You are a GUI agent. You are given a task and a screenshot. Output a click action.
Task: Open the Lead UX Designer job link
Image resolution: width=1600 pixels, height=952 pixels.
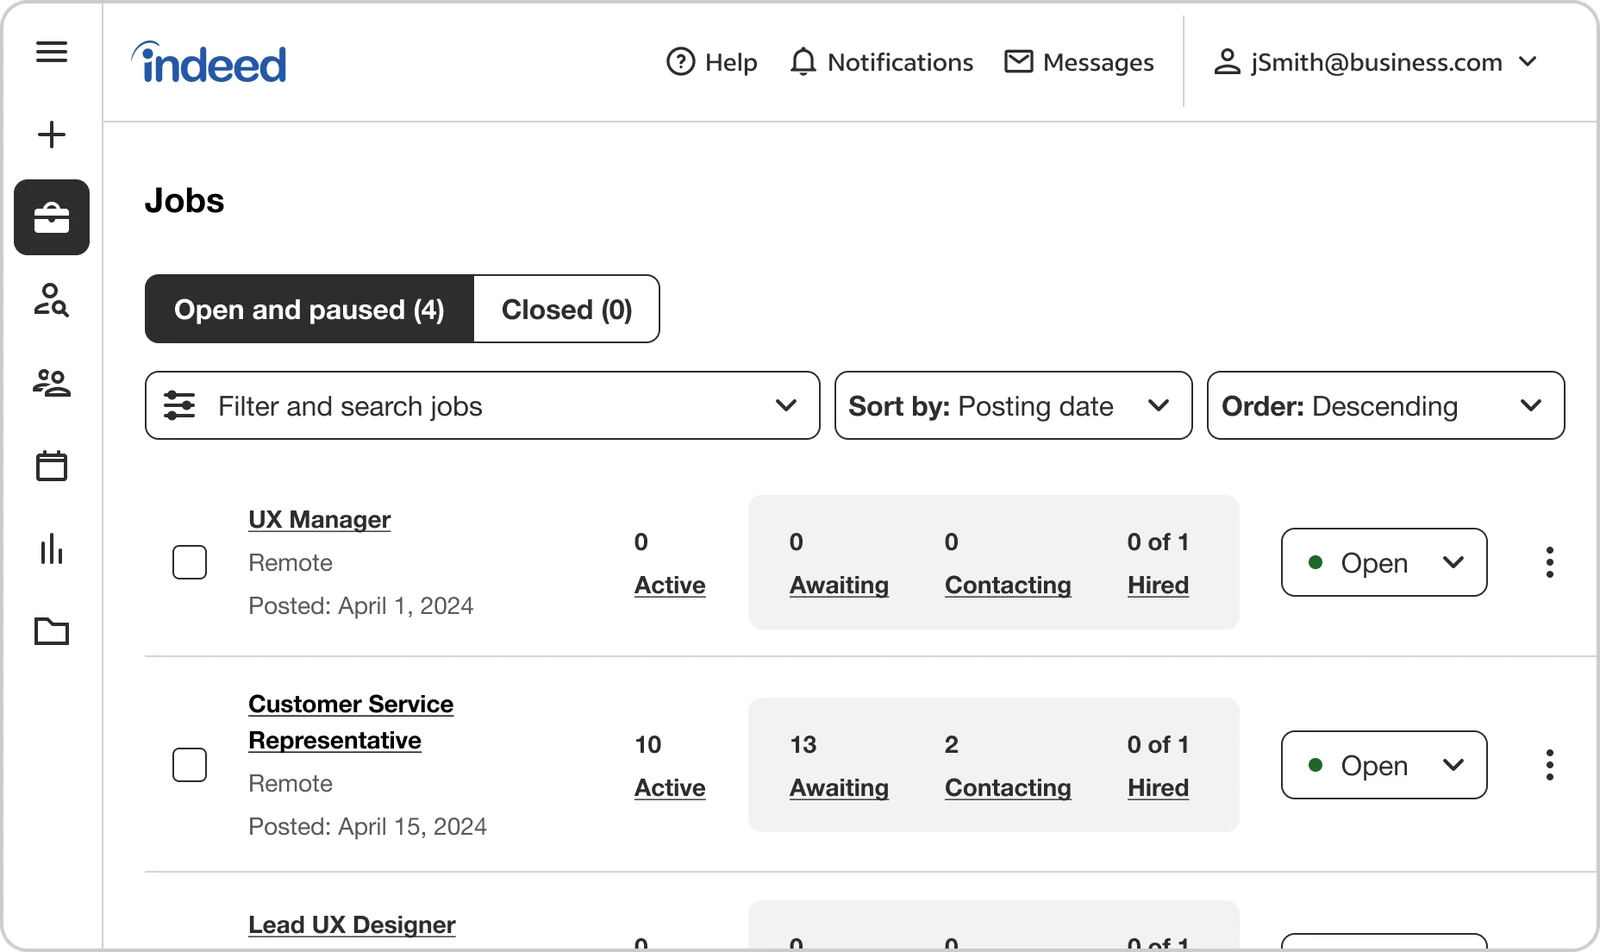(x=352, y=925)
